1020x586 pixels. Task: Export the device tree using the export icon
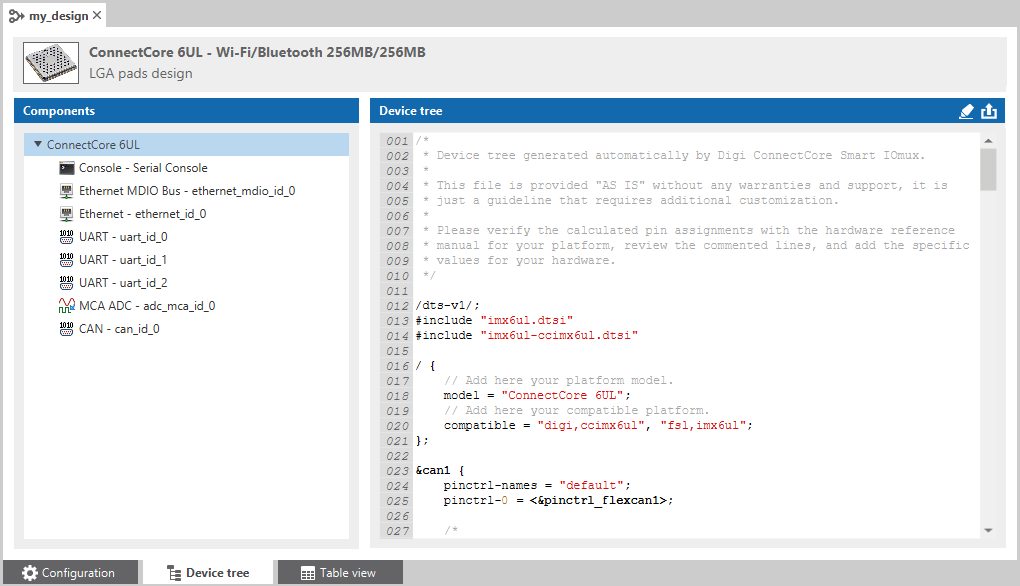click(989, 111)
